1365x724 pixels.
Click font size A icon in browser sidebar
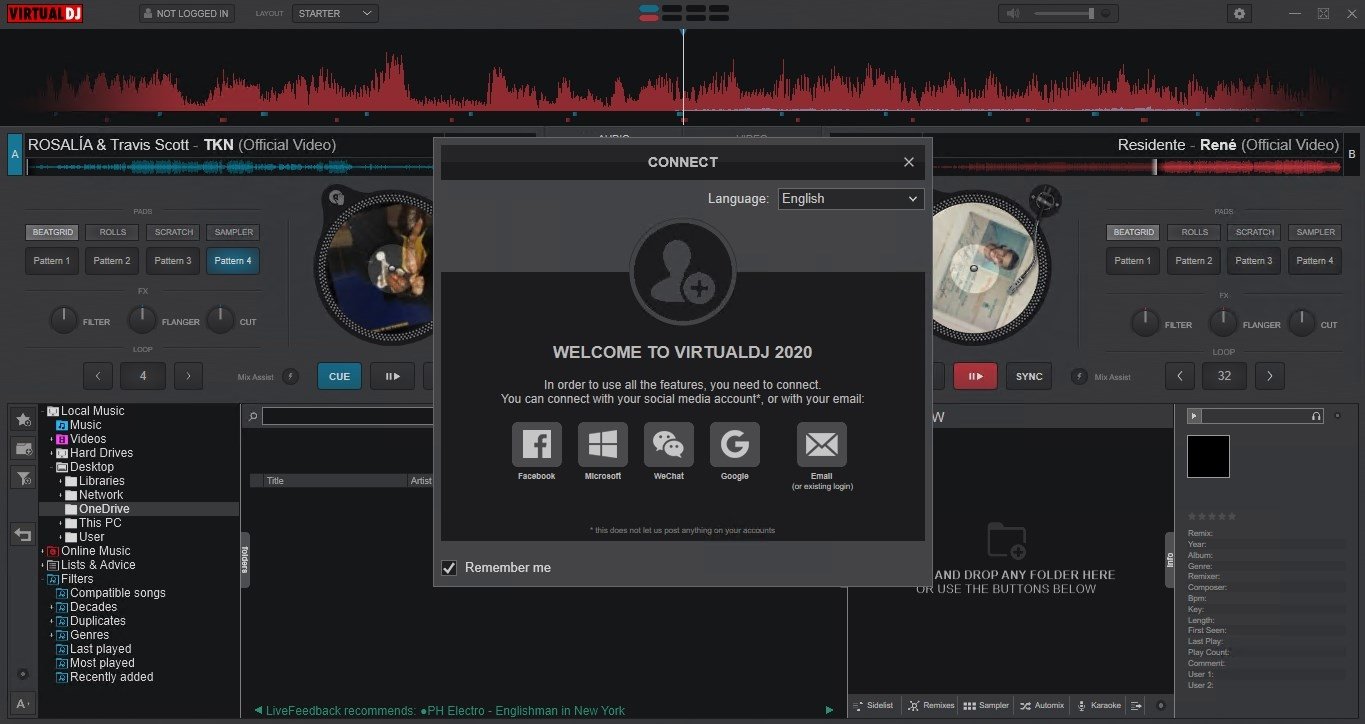coord(23,702)
